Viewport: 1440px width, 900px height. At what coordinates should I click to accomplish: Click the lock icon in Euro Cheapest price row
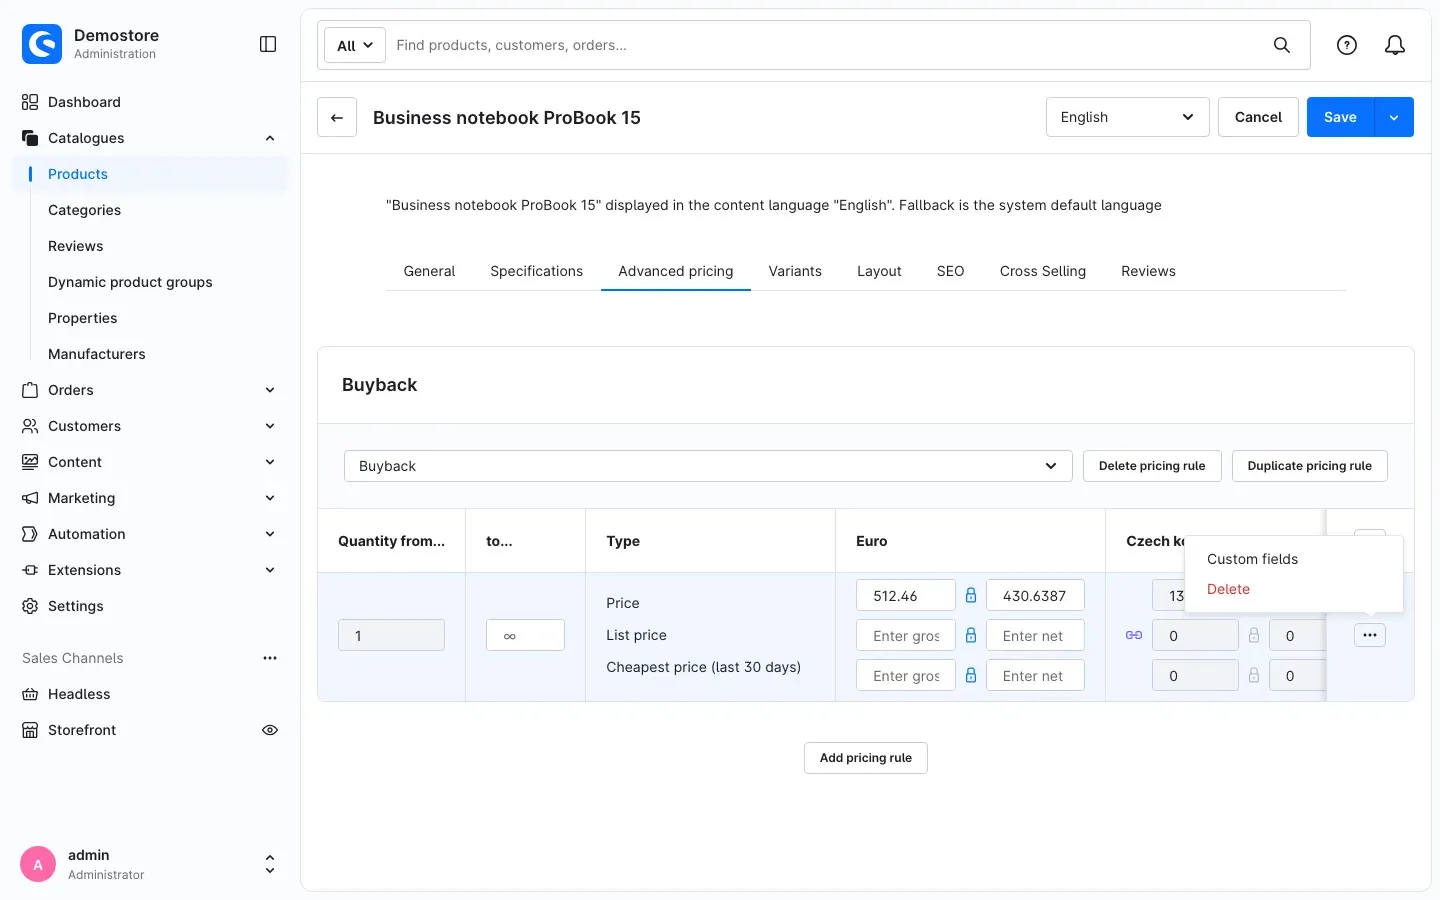(x=970, y=675)
